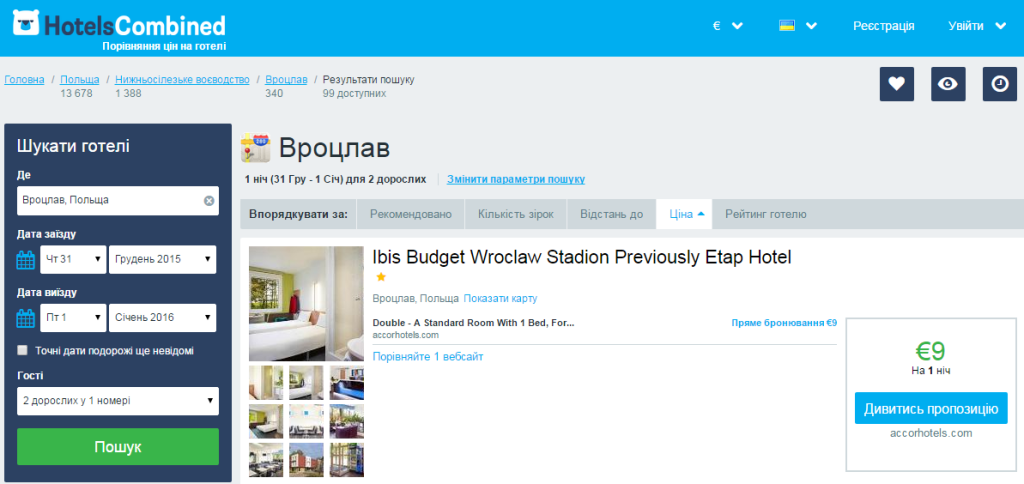Image resolution: width=1024 pixels, height=484 pixels.
Task: Open right thumbnail in bottom thumbnail row
Action: click(x=347, y=460)
